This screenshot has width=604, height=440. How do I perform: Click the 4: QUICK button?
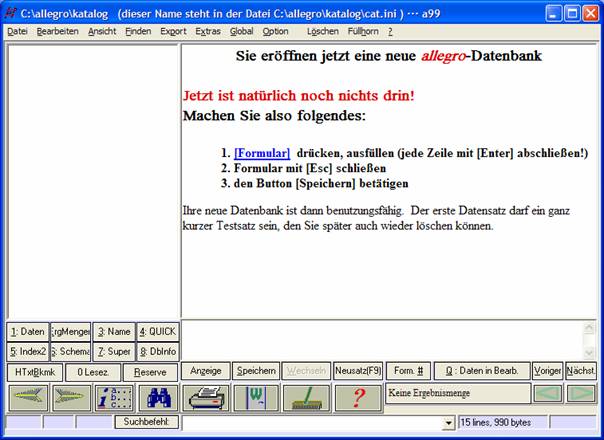(158, 332)
